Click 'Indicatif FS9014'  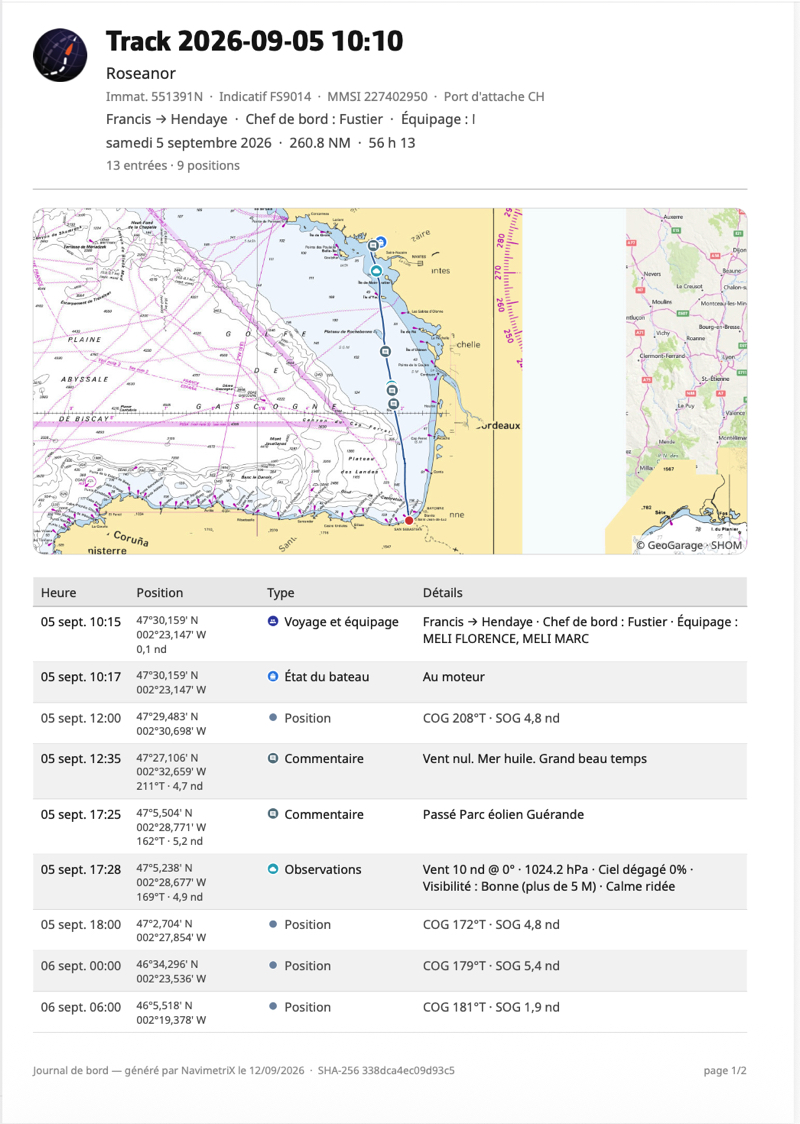pyautogui.click(x=265, y=97)
